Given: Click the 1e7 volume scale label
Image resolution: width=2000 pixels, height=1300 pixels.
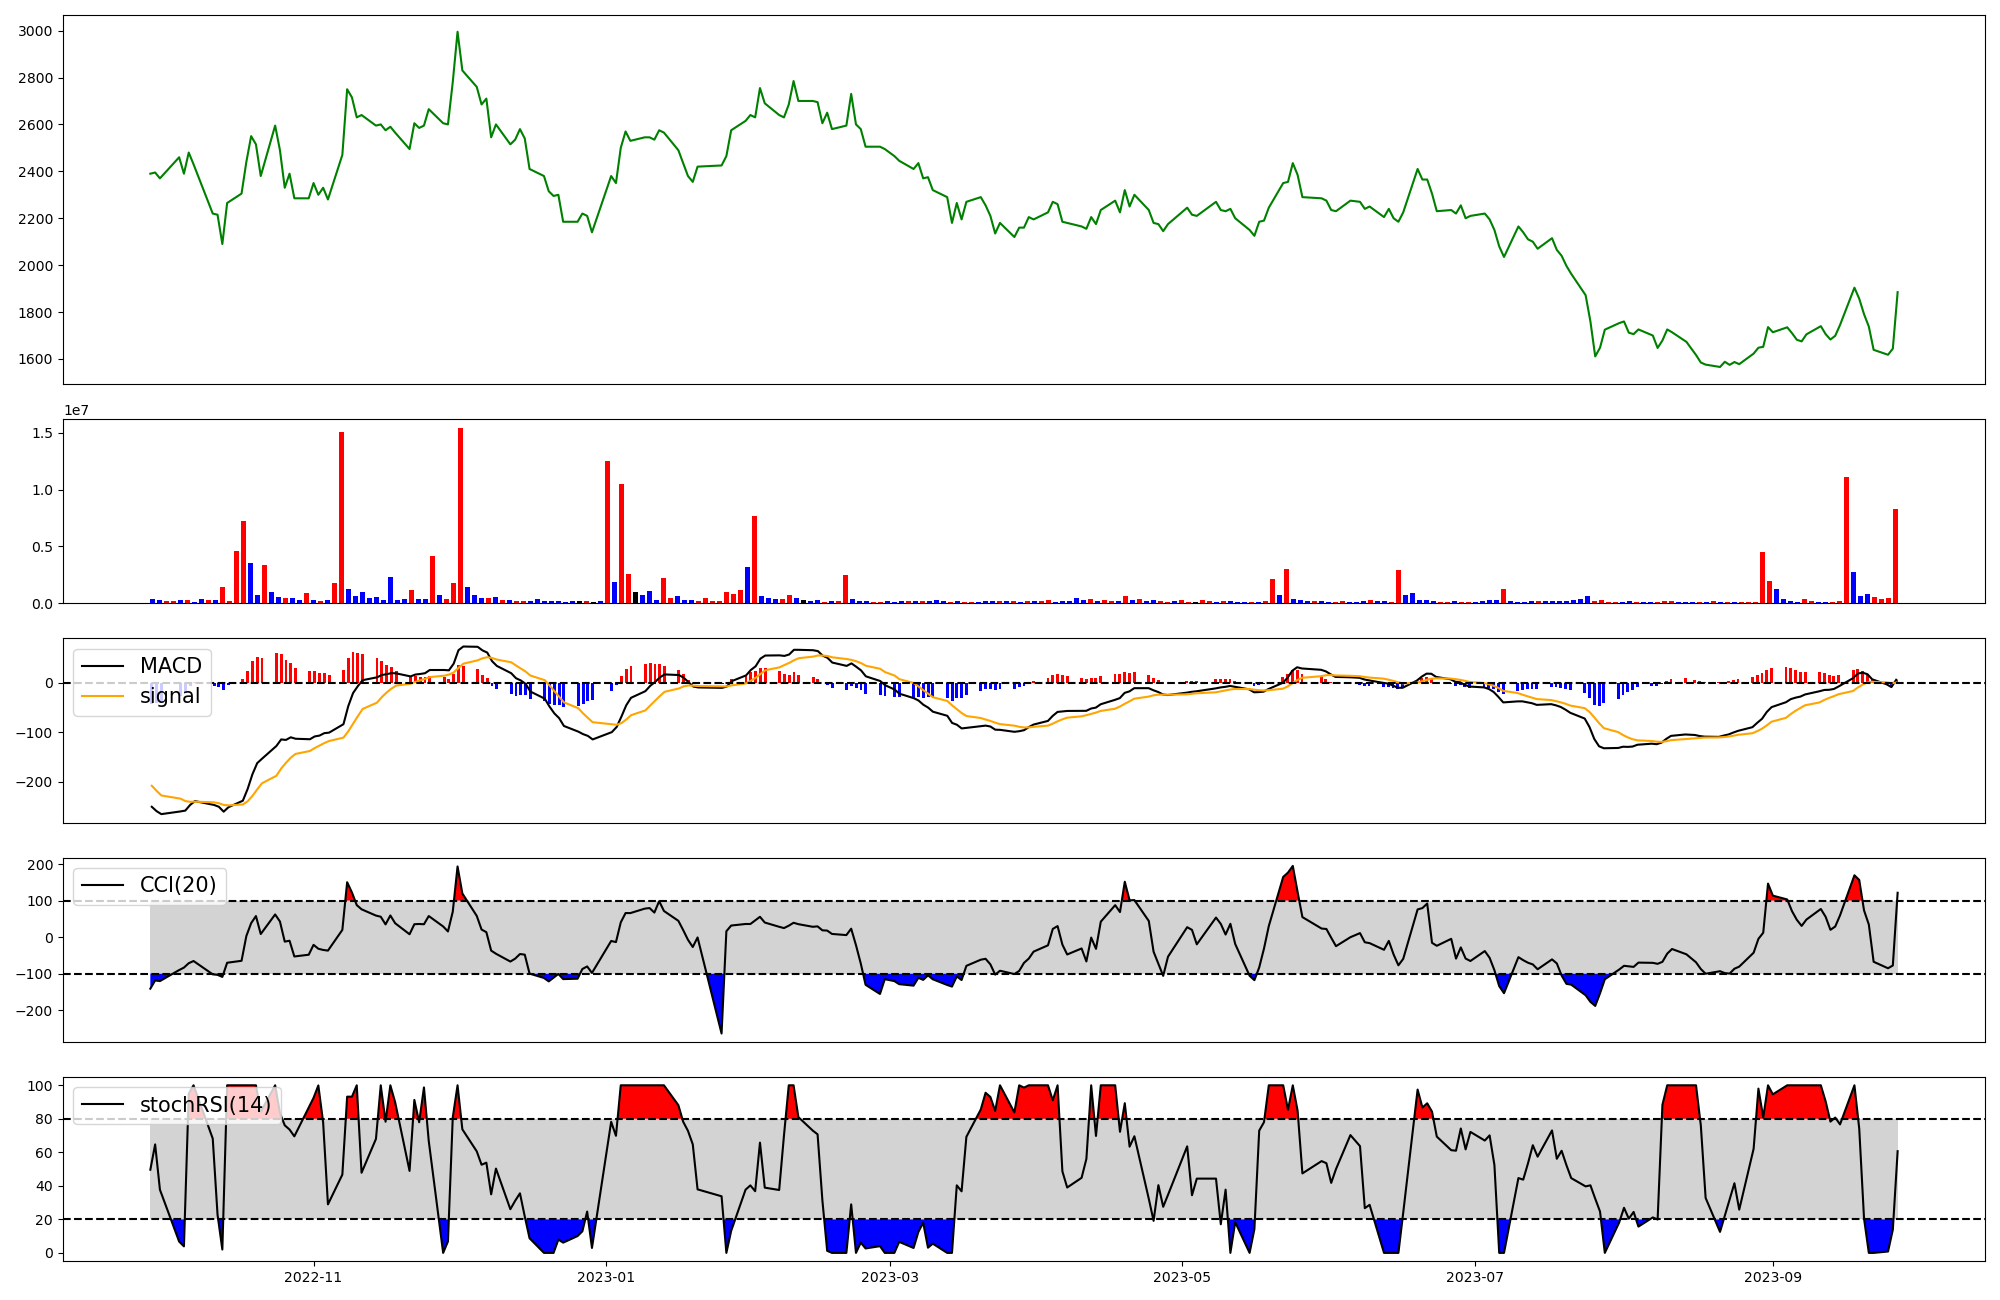Looking at the screenshot, I should coord(76,411).
